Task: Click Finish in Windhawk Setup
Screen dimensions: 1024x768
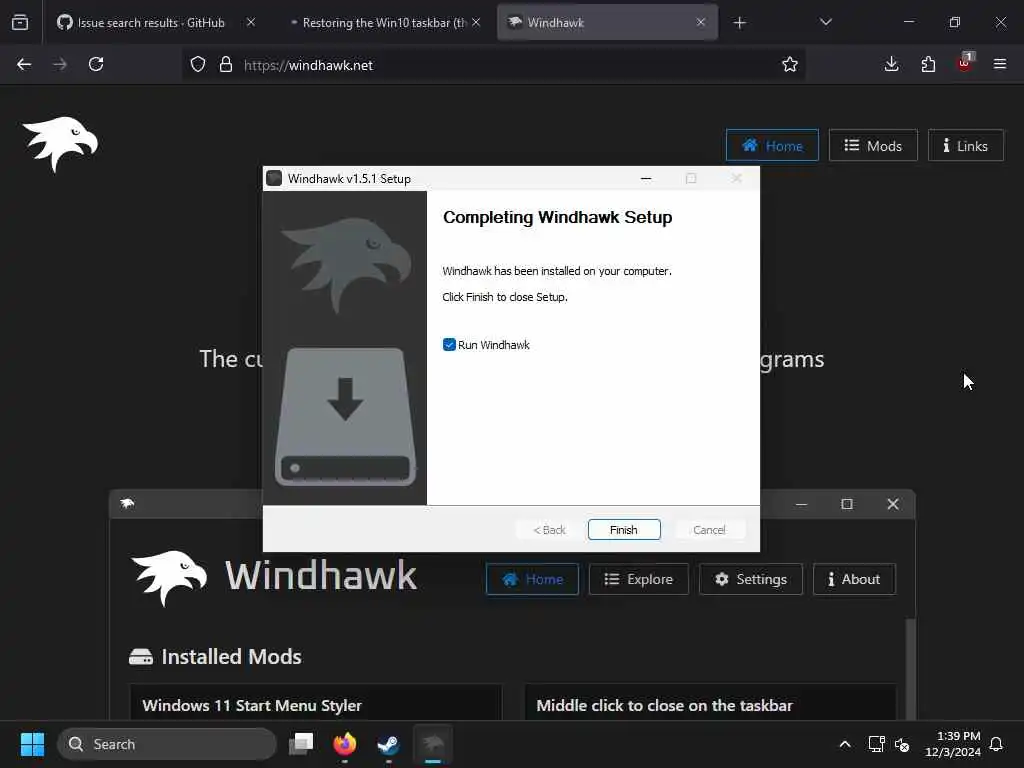Action: (x=624, y=530)
